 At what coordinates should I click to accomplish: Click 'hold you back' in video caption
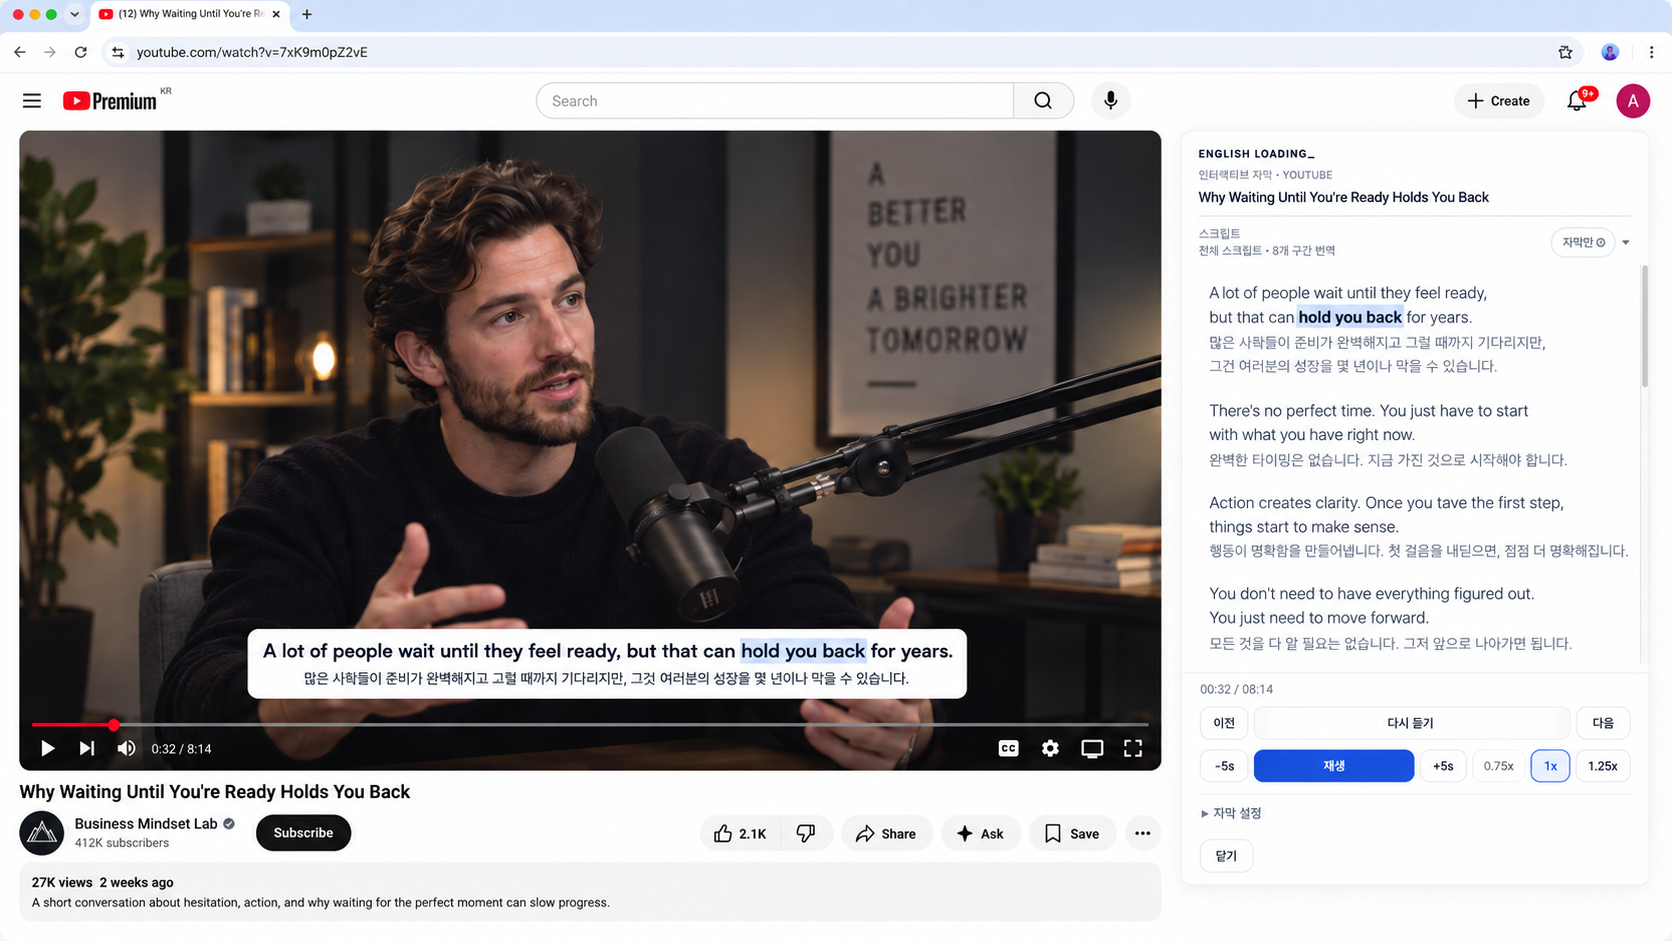(803, 651)
